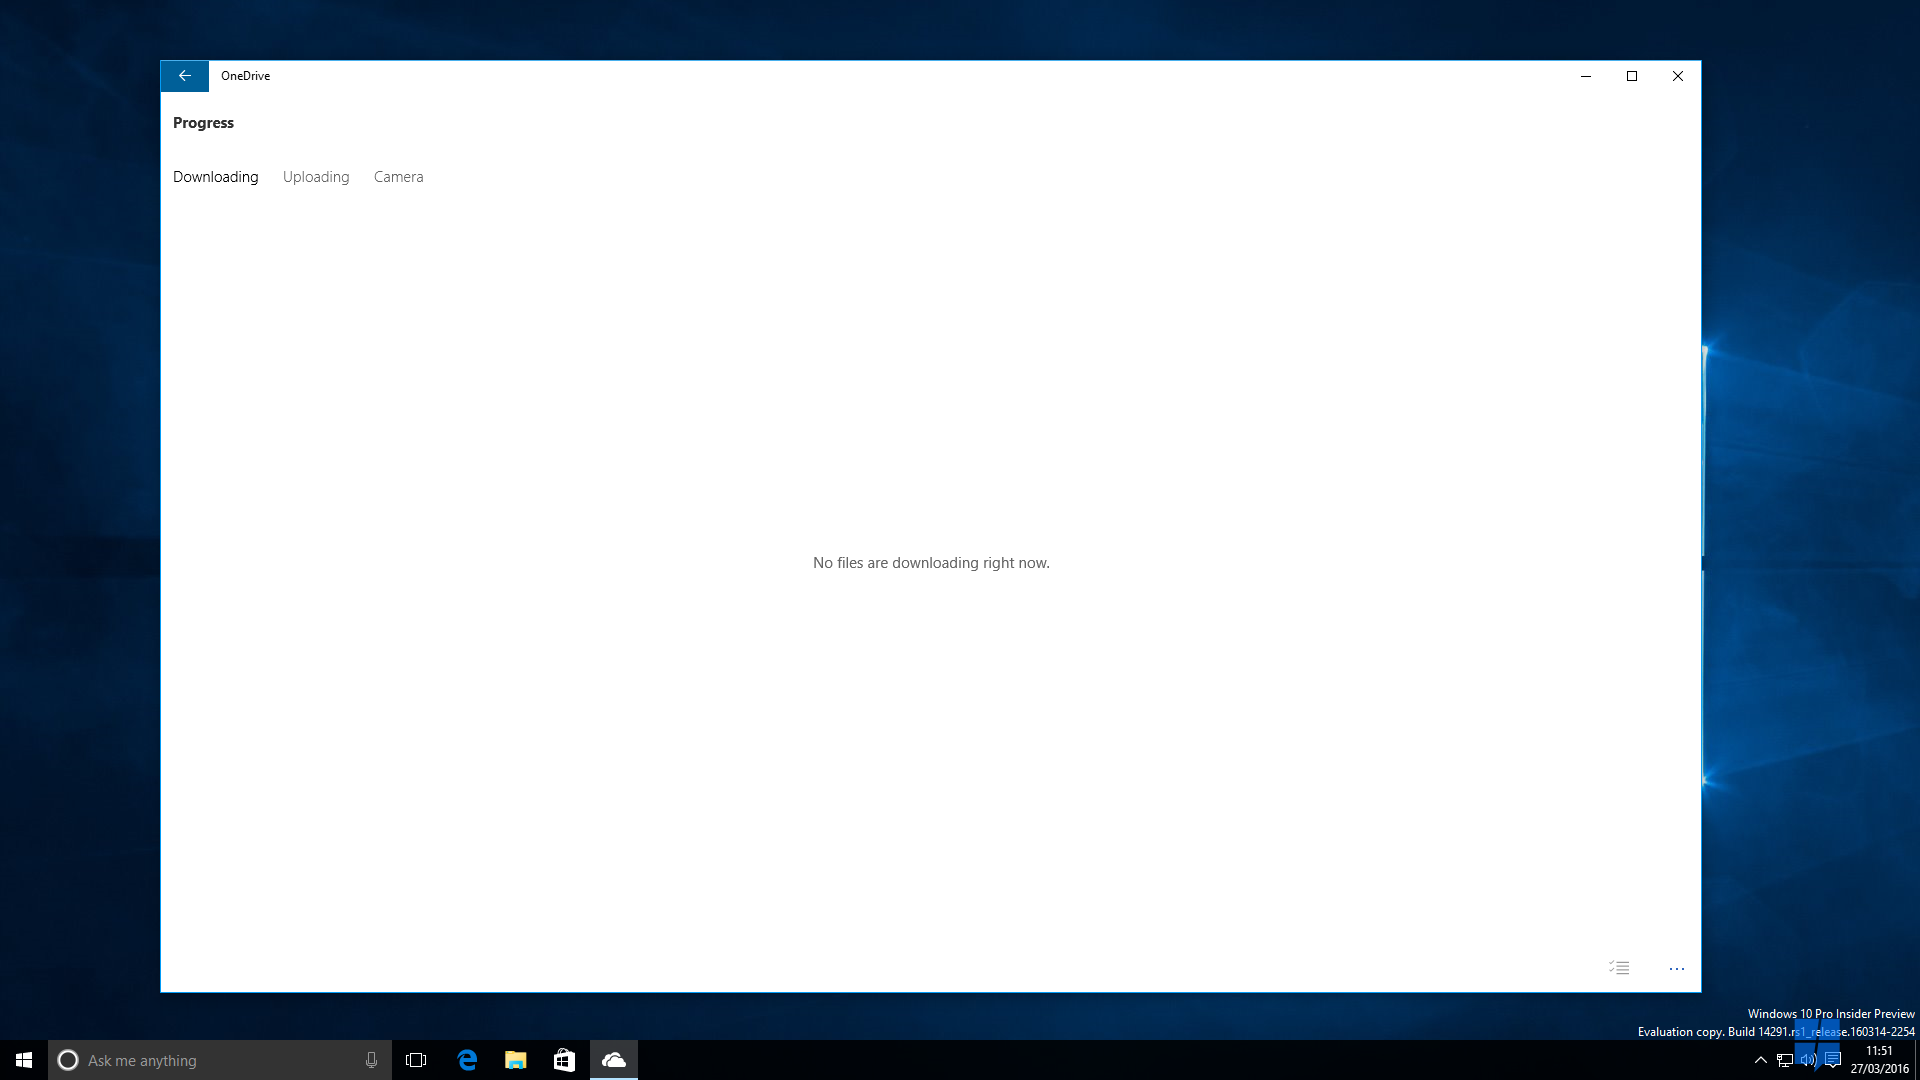Switch to the Uploading tab

point(315,177)
